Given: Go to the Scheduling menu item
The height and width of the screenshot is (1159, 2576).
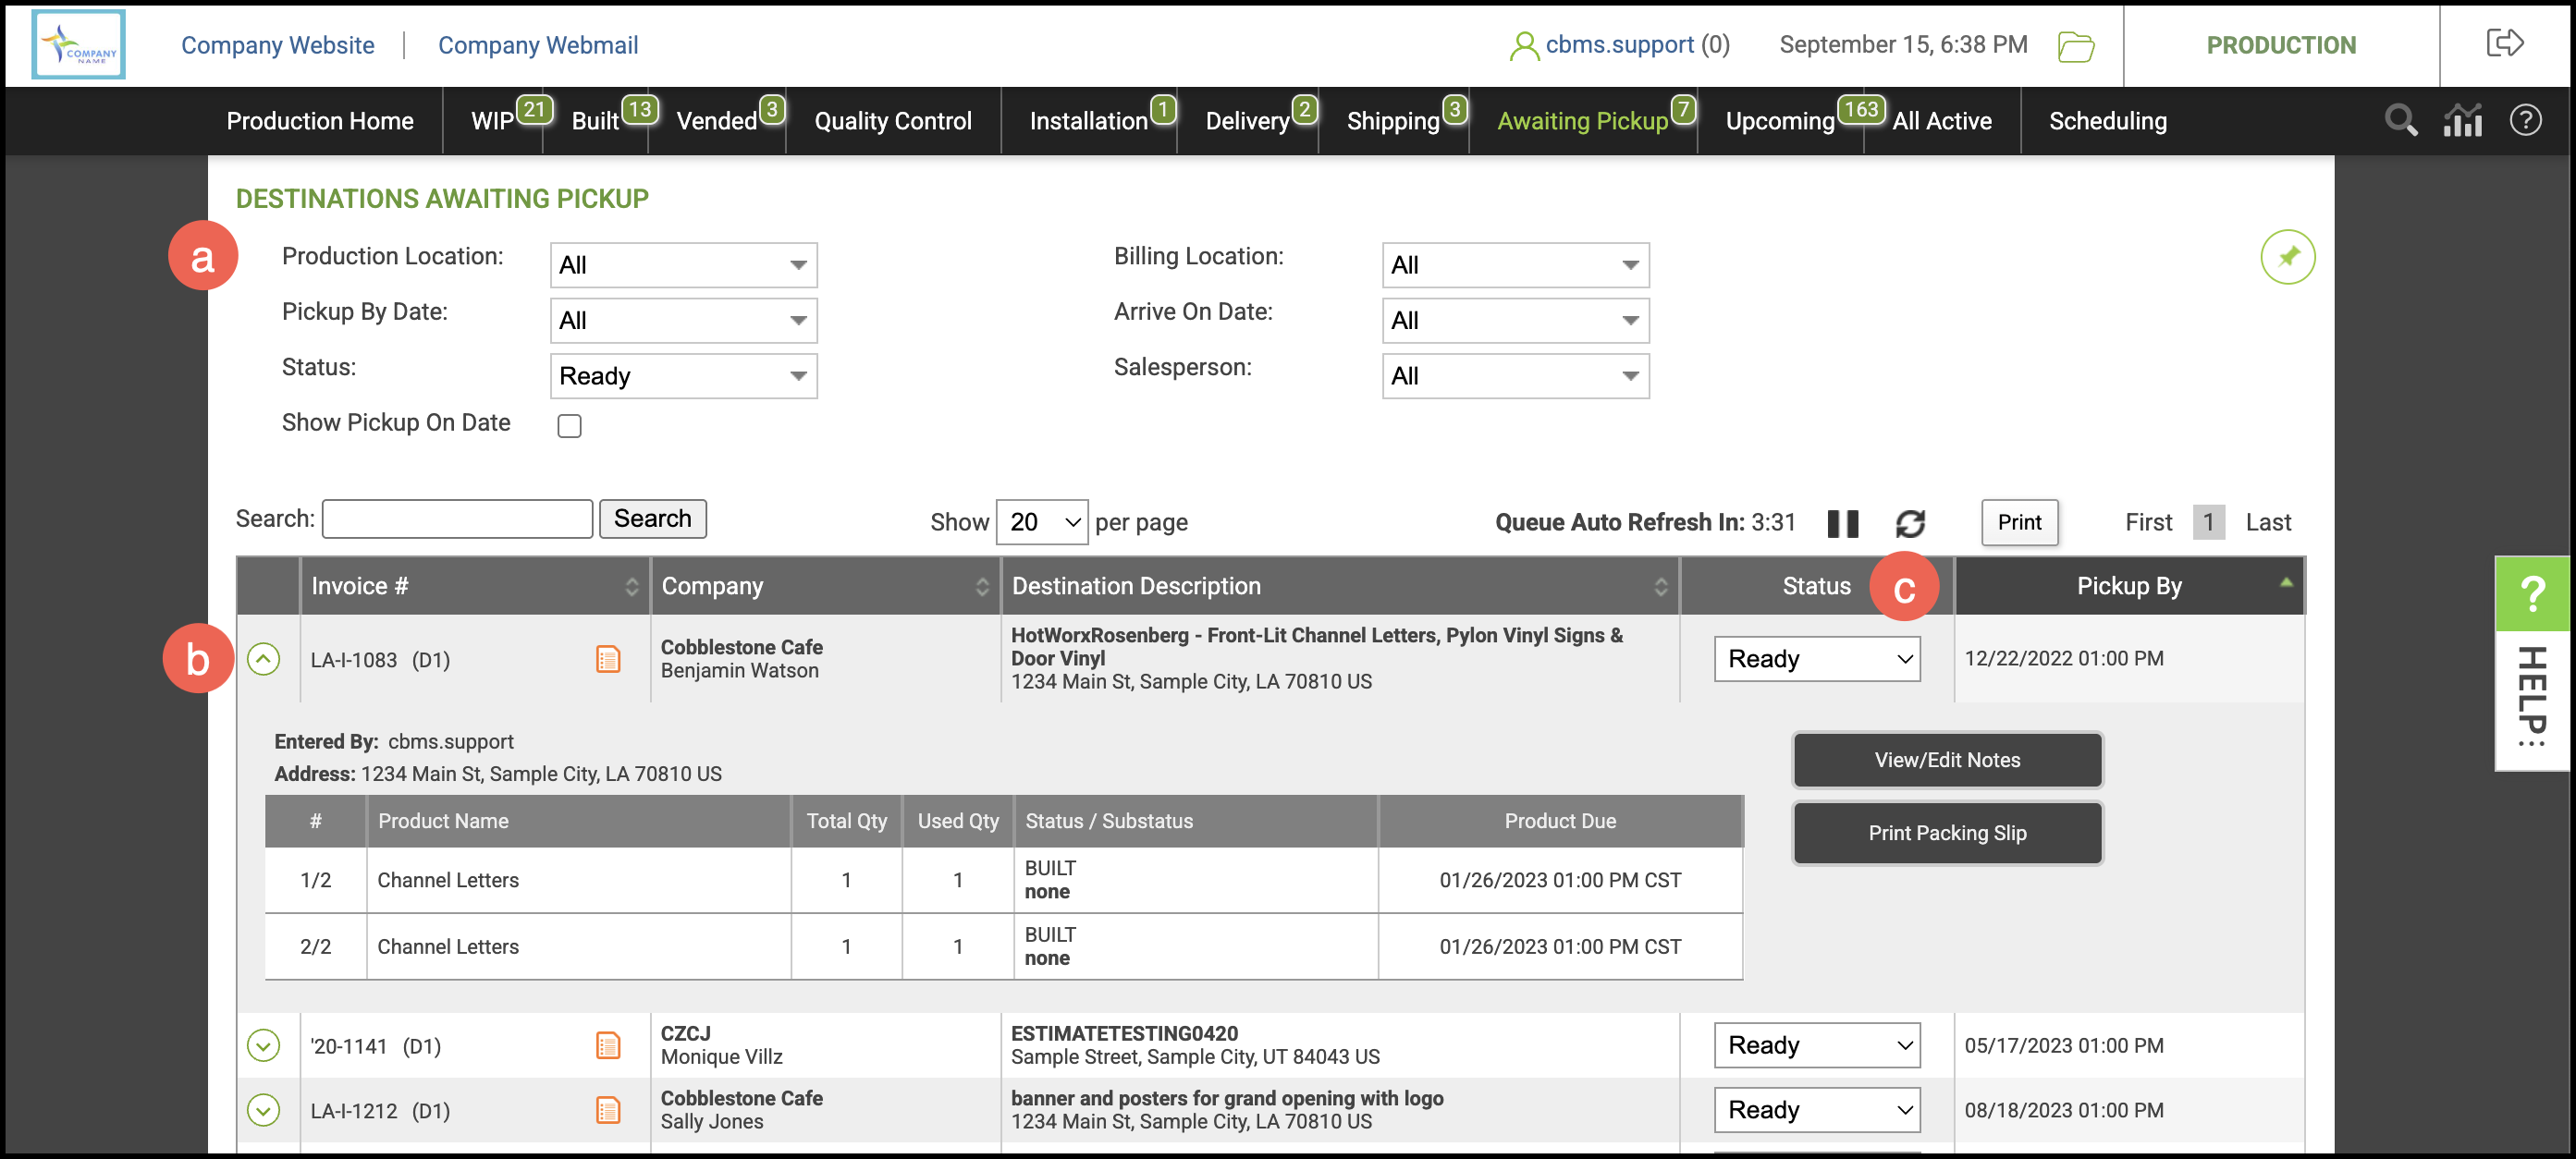Looking at the screenshot, I should click(x=2107, y=121).
